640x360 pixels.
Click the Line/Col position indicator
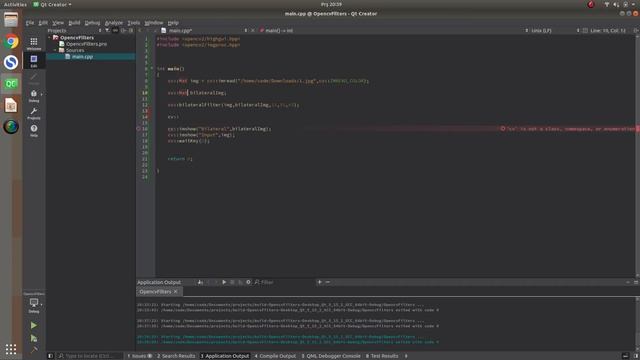coord(608,31)
